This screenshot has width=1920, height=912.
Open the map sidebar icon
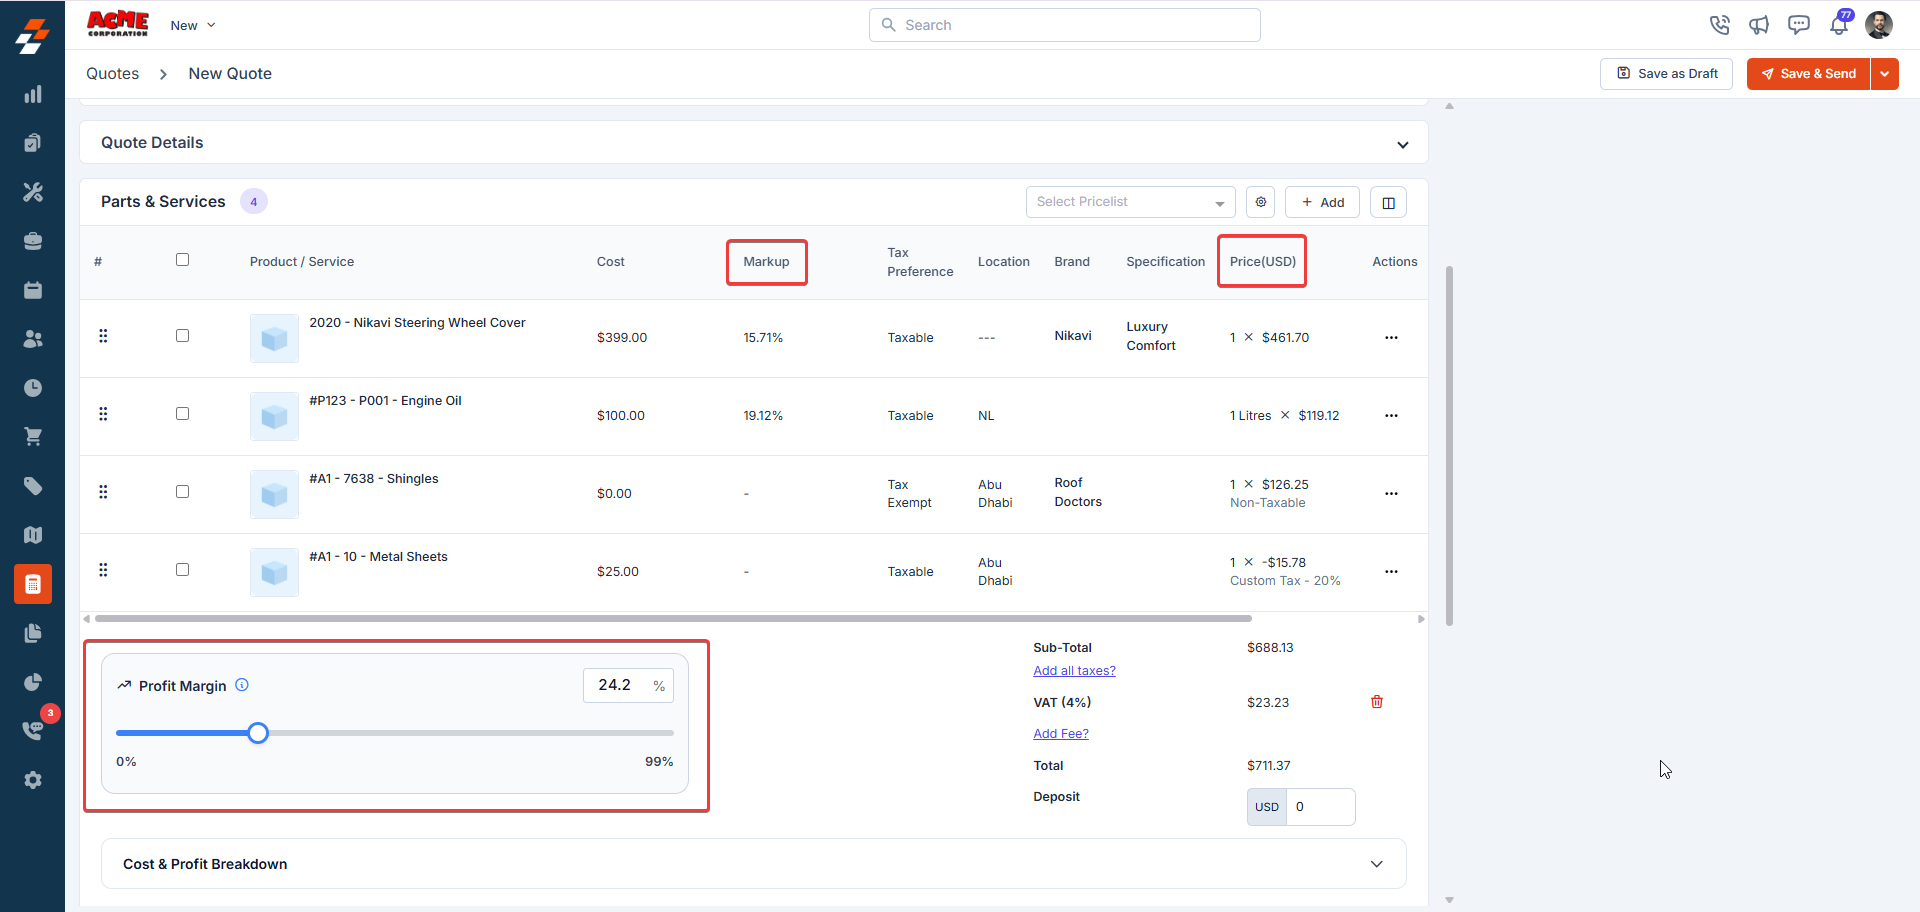click(x=33, y=535)
